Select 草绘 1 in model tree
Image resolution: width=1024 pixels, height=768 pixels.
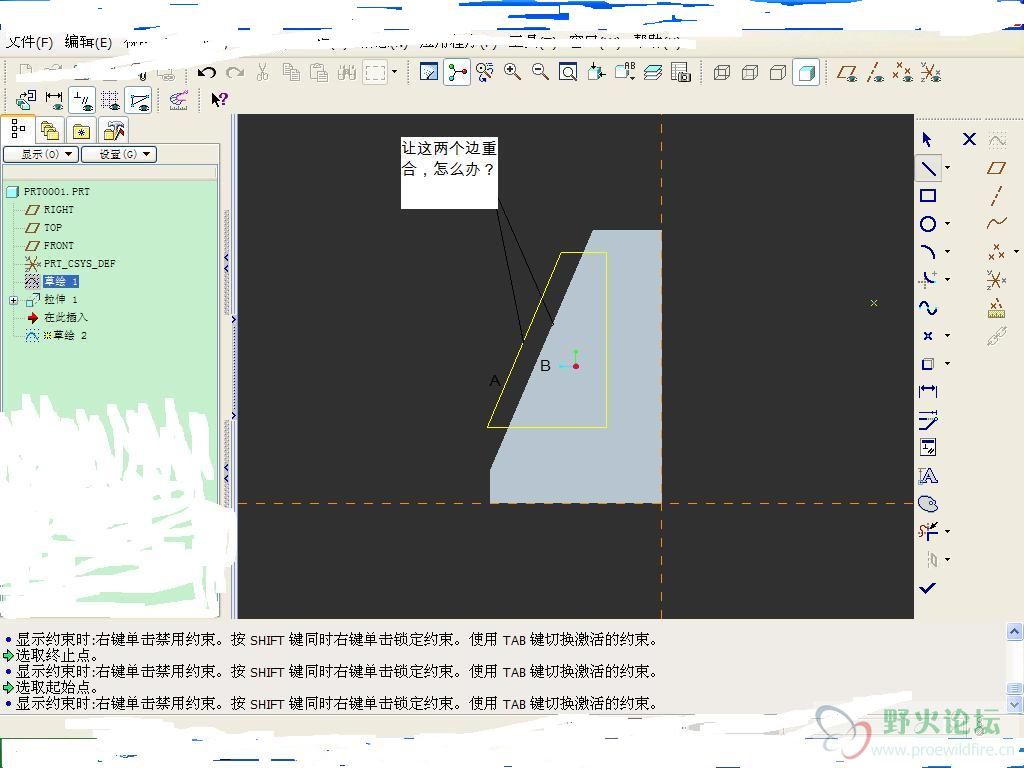tap(61, 281)
